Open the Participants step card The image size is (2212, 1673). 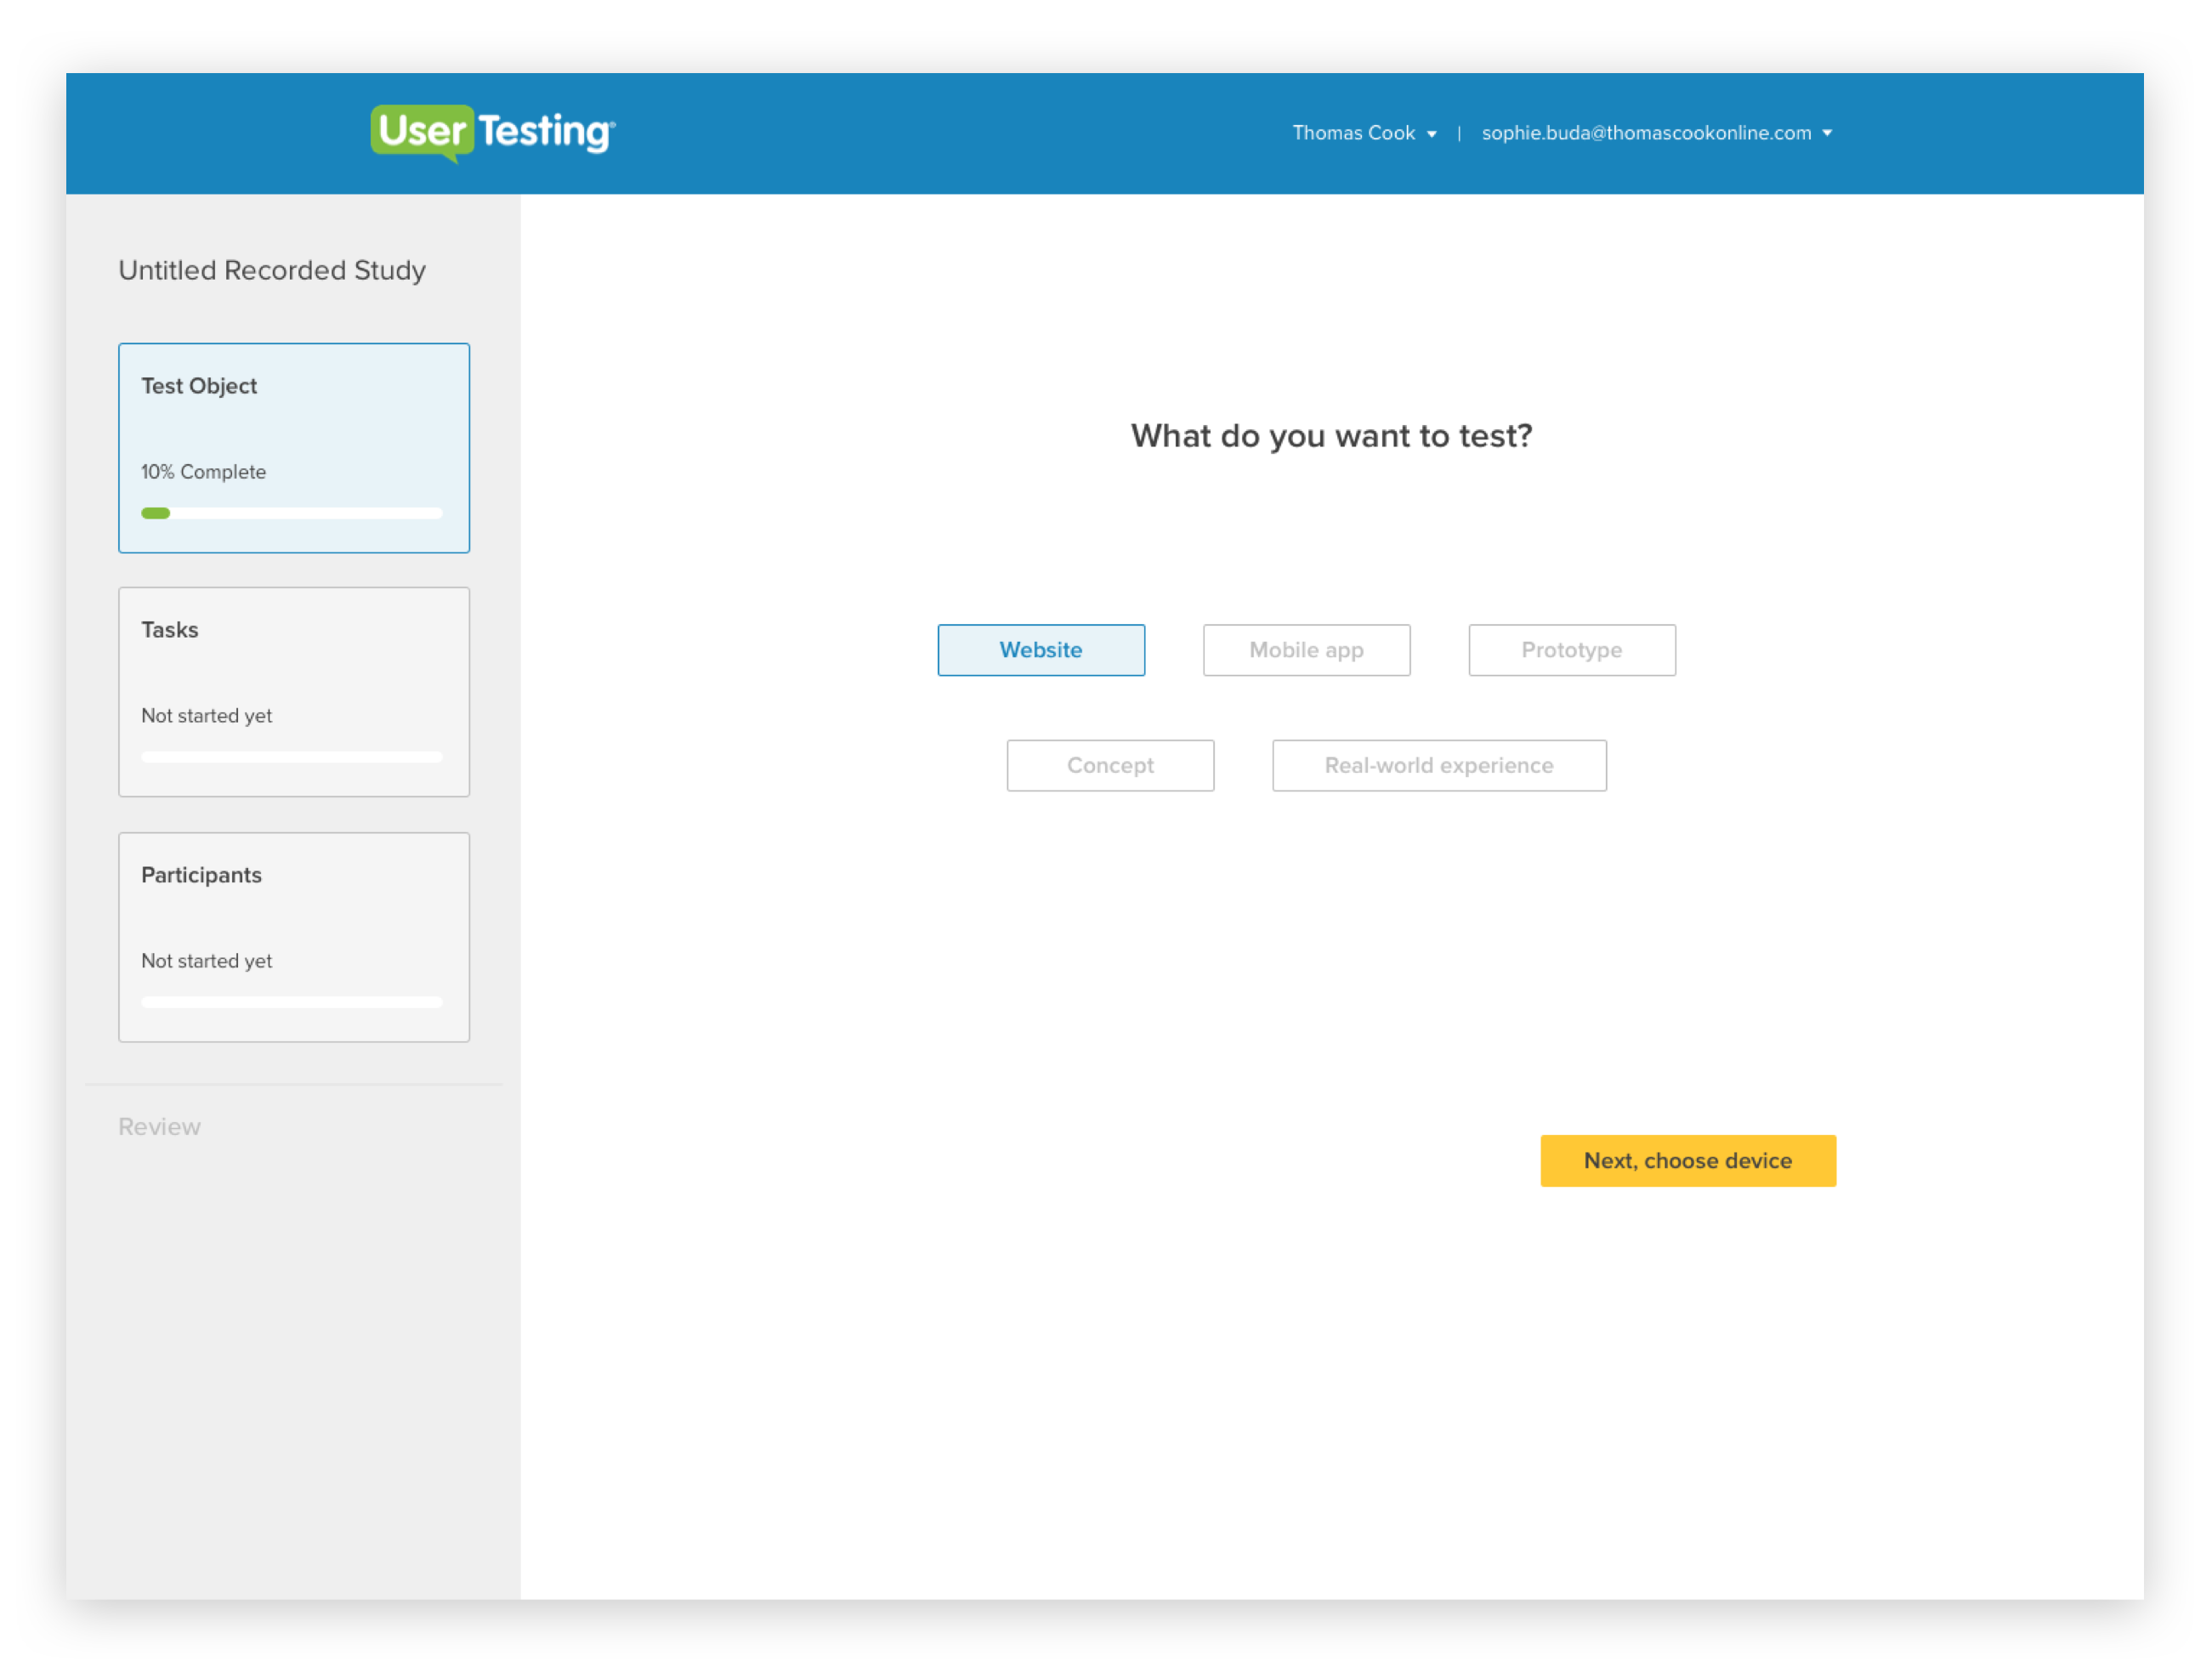294,938
